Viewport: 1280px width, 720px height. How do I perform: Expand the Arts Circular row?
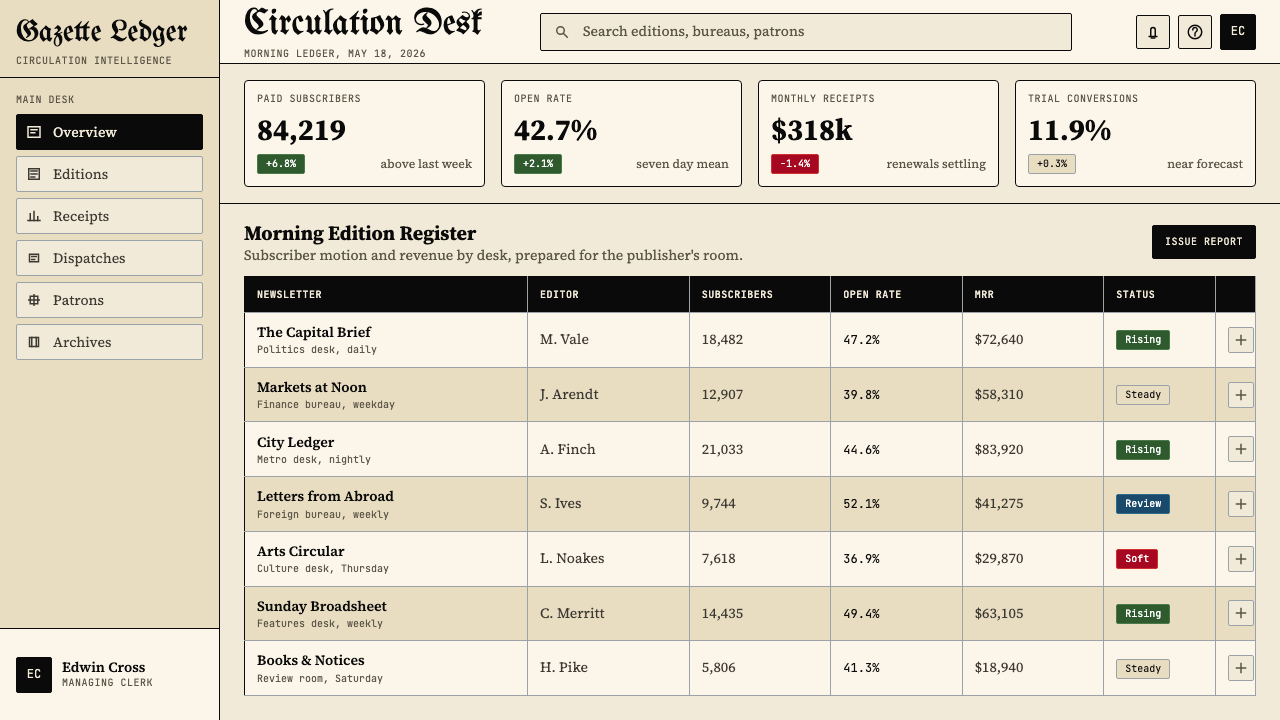(1241, 559)
